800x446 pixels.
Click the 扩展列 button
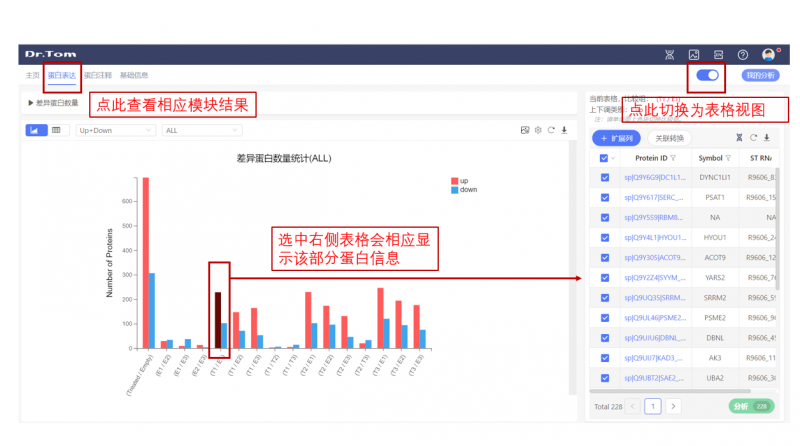[617, 138]
